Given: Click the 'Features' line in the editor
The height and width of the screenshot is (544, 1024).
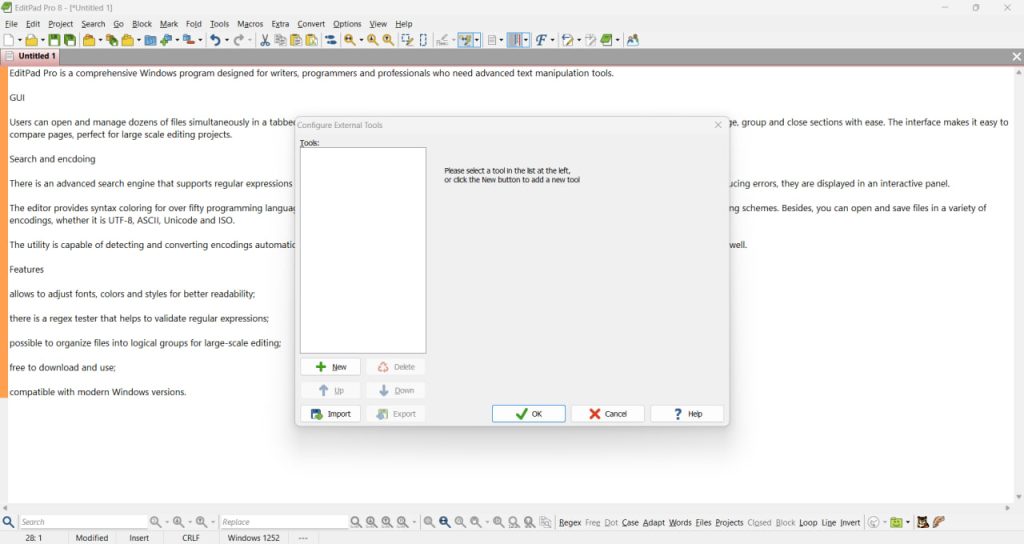Looking at the screenshot, I should [x=27, y=270].
